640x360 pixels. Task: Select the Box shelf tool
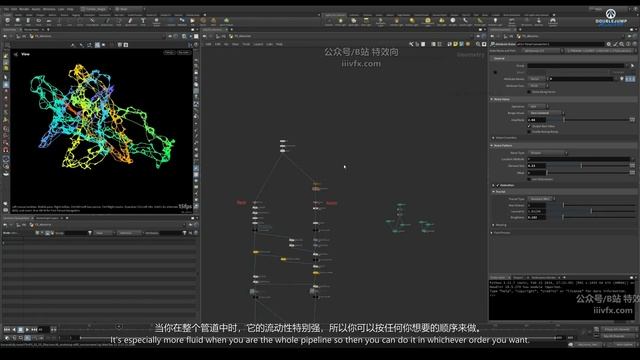pos(7,21)
